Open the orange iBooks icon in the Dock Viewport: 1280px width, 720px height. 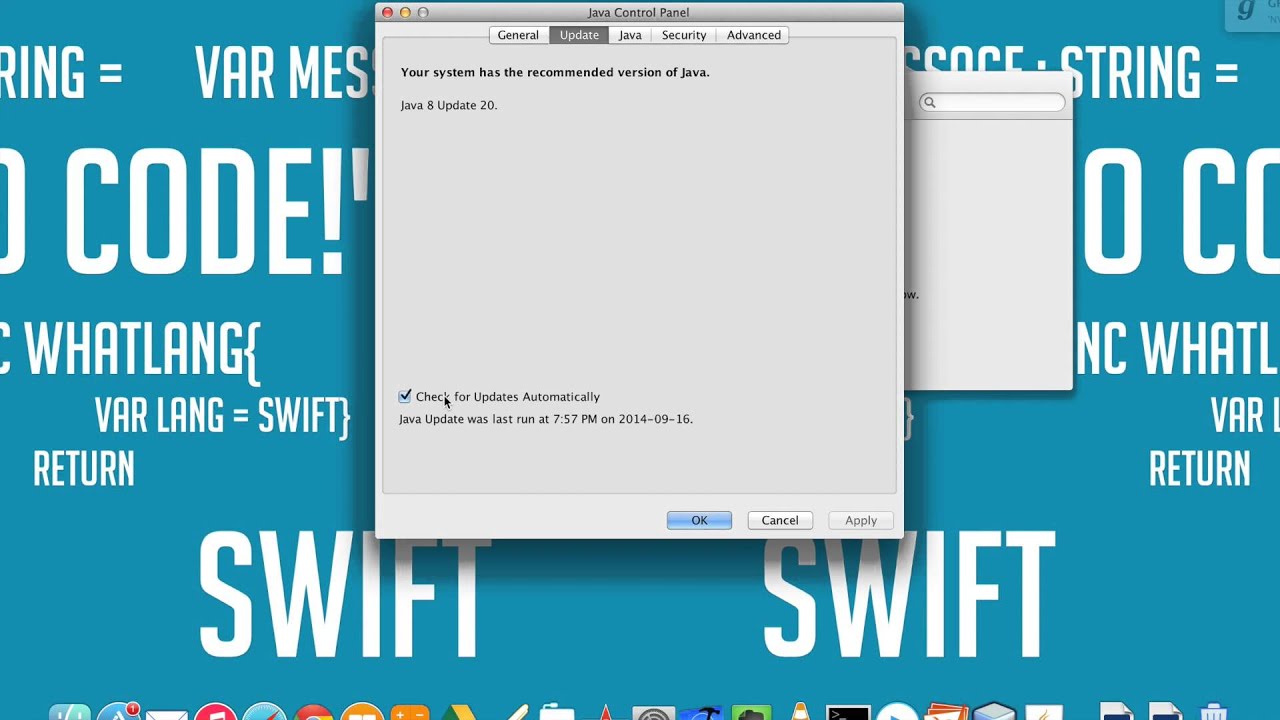pos(362,712)
